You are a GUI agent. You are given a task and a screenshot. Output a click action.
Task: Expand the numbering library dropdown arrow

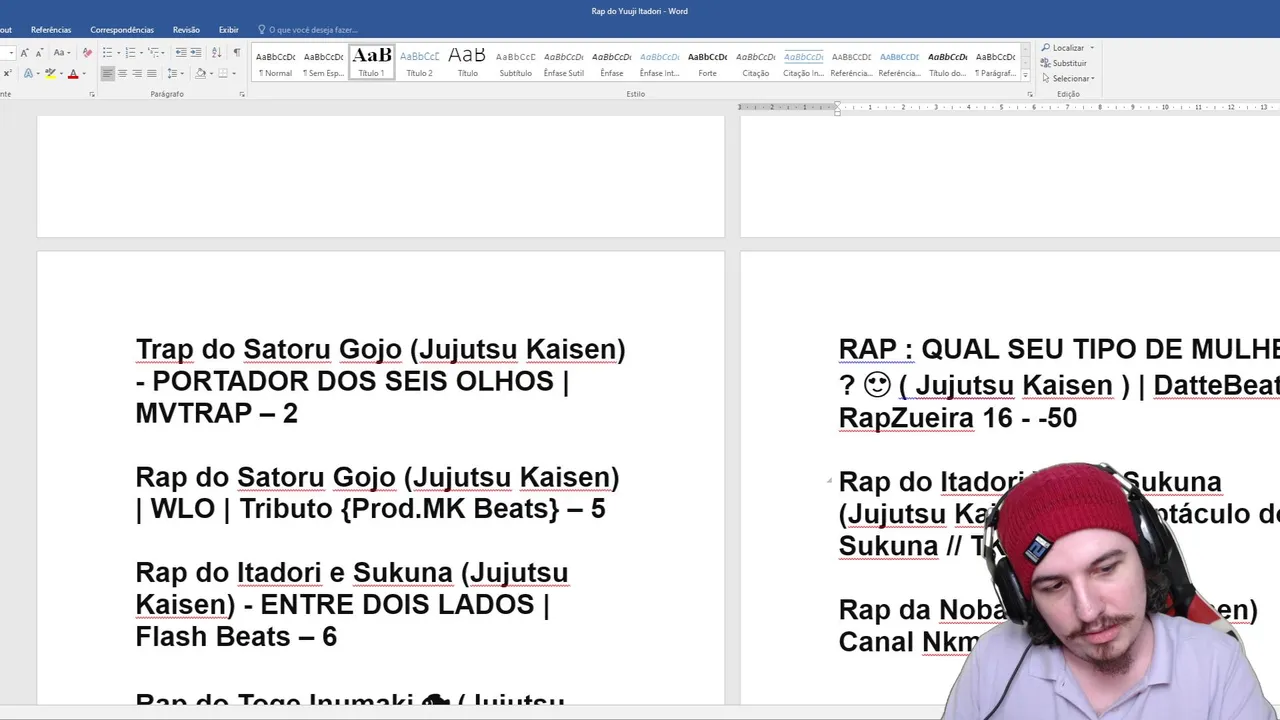[141, 53]
